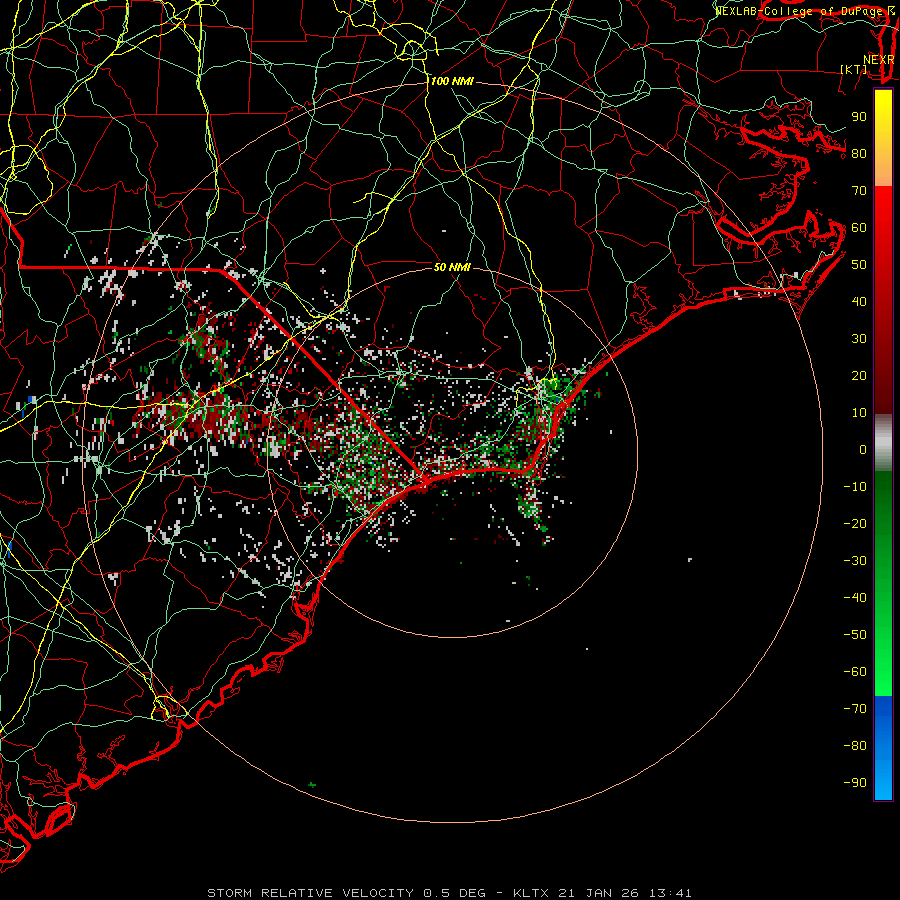
Task: Select the "21 JAN 26" date text
Action: 599,893
